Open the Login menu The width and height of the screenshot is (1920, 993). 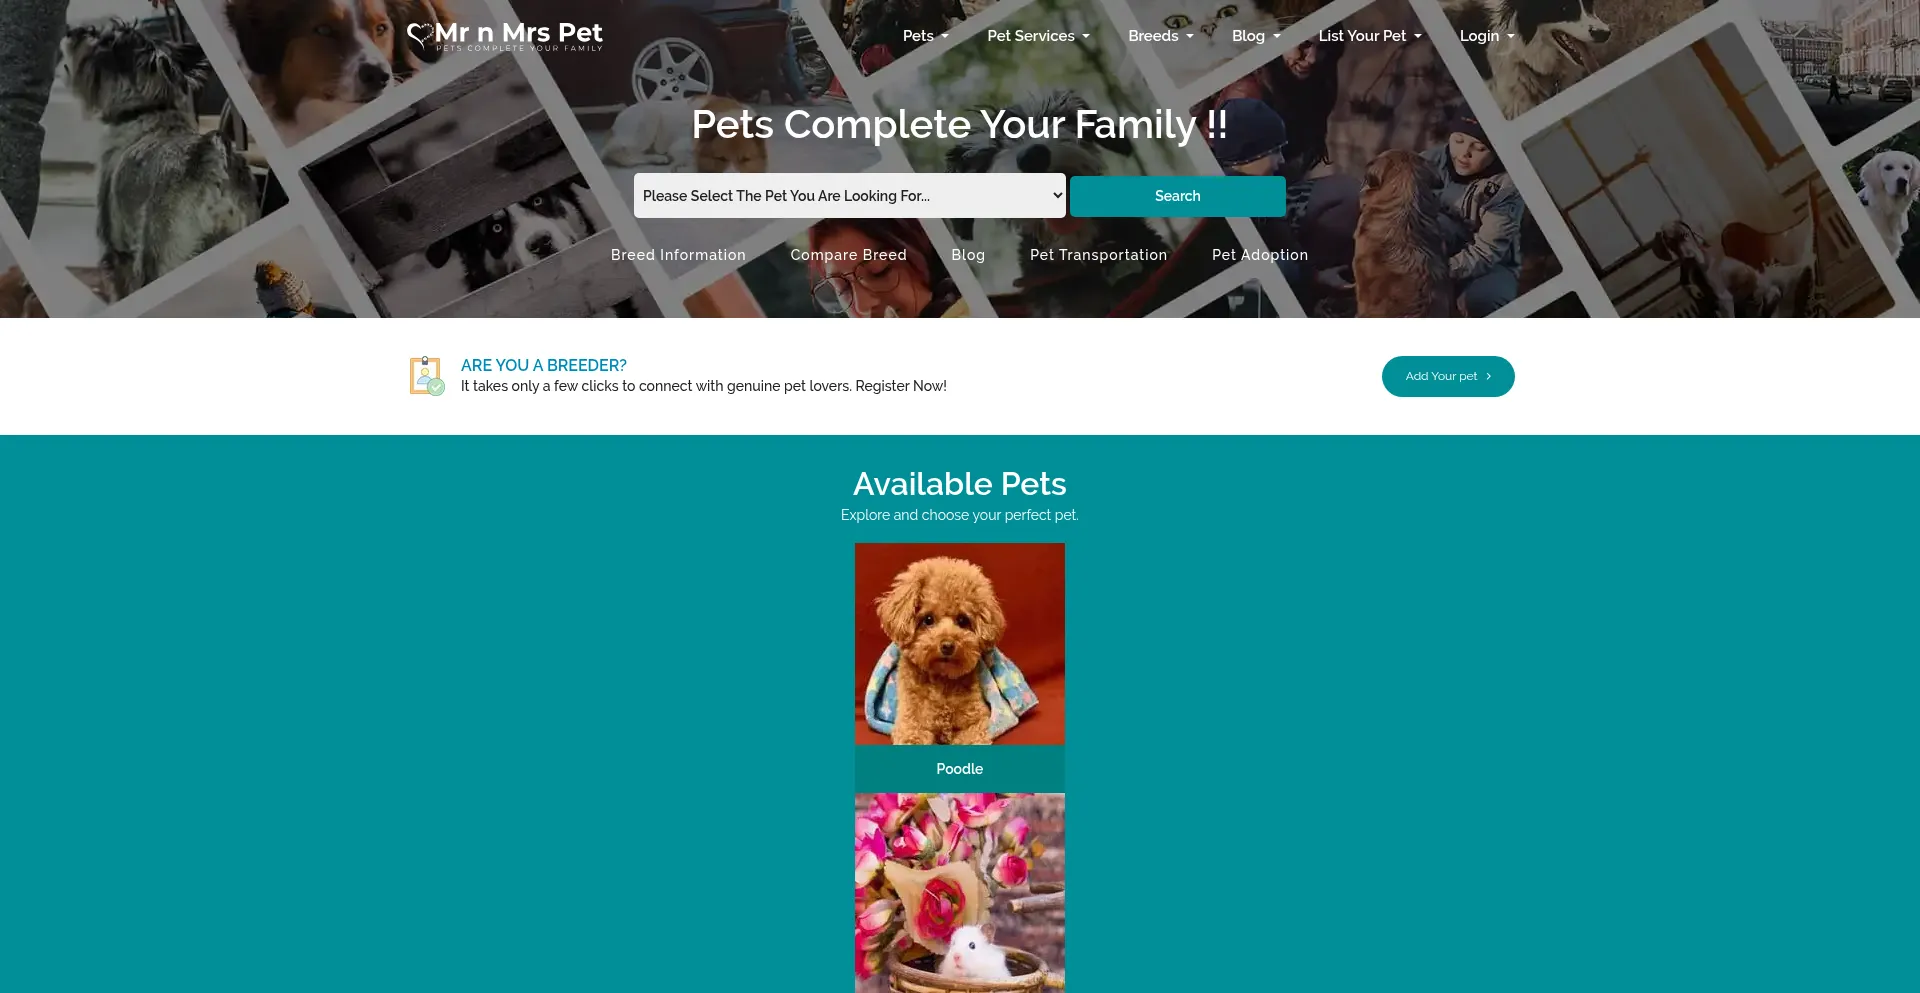click(x=1486, y=36)
